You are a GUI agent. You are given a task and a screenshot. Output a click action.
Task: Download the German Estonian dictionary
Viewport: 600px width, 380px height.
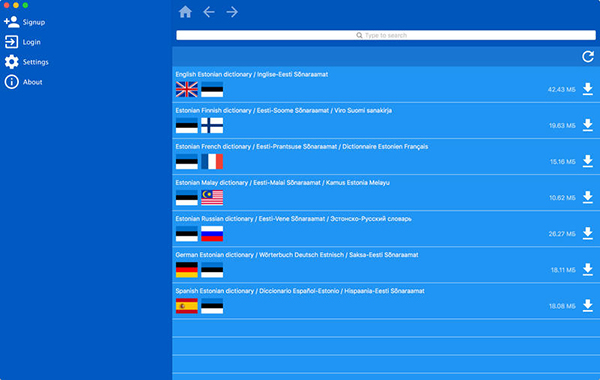coord(588,269)
